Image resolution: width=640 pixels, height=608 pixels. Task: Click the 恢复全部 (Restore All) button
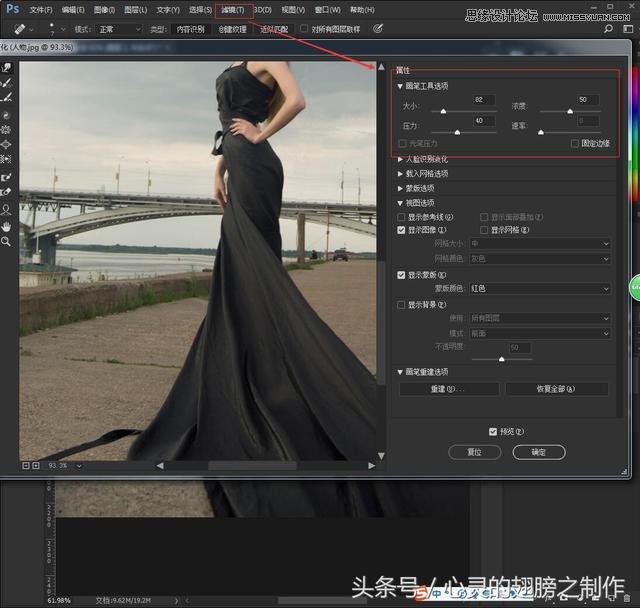click(x=556, y=389)
